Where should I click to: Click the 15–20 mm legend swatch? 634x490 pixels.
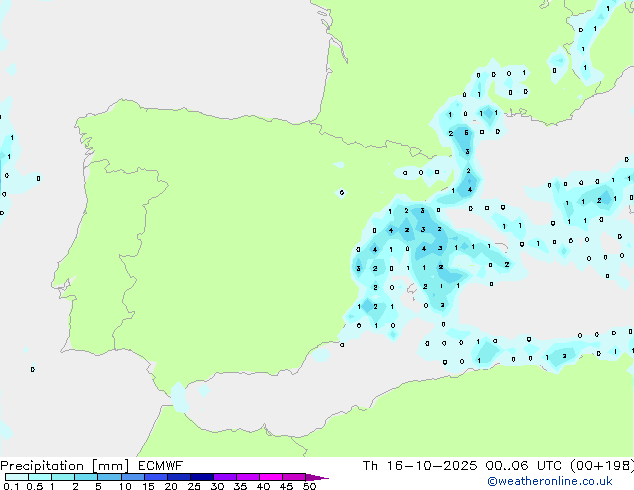click(156, 477)
